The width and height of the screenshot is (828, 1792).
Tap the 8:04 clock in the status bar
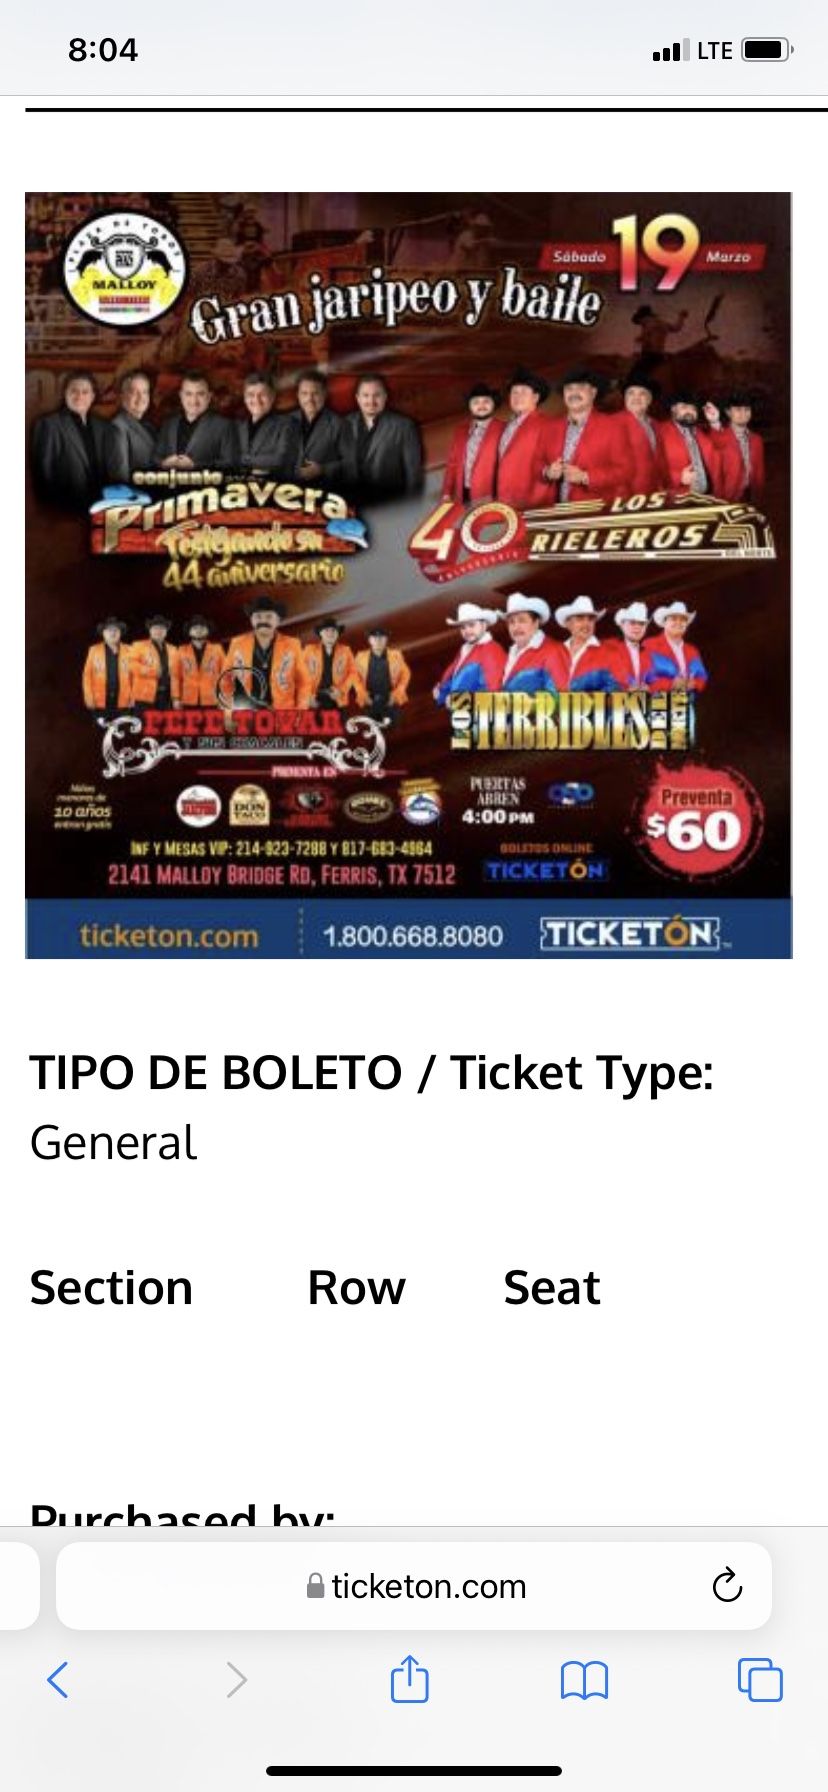coord(103,49)
